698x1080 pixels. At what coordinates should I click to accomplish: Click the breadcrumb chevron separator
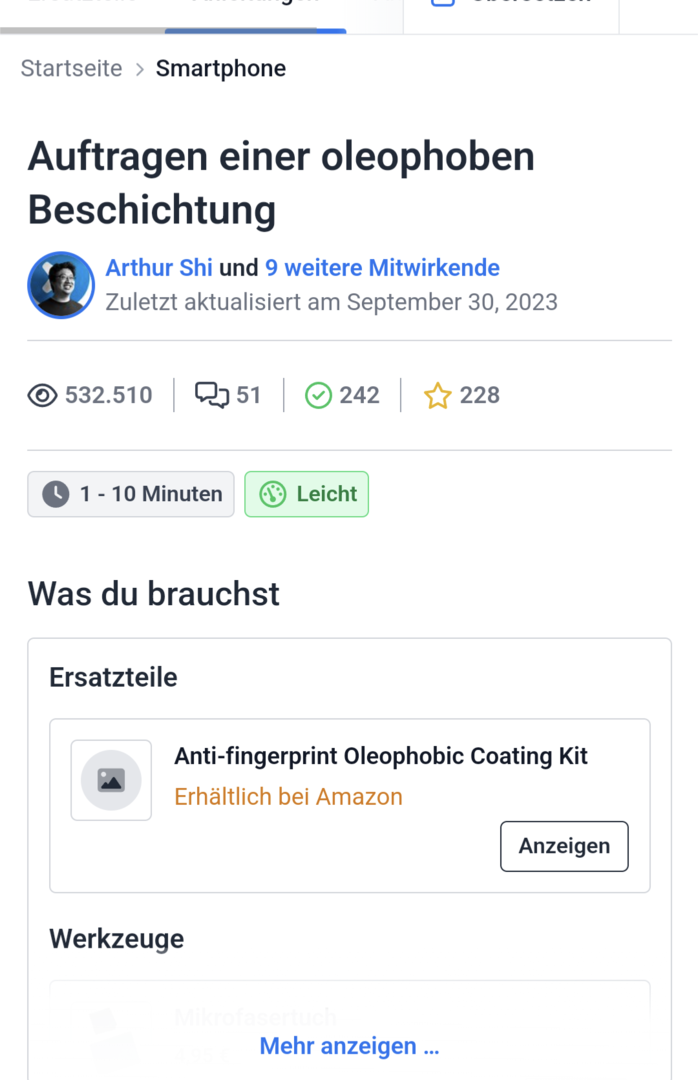[x=139, y=69]
